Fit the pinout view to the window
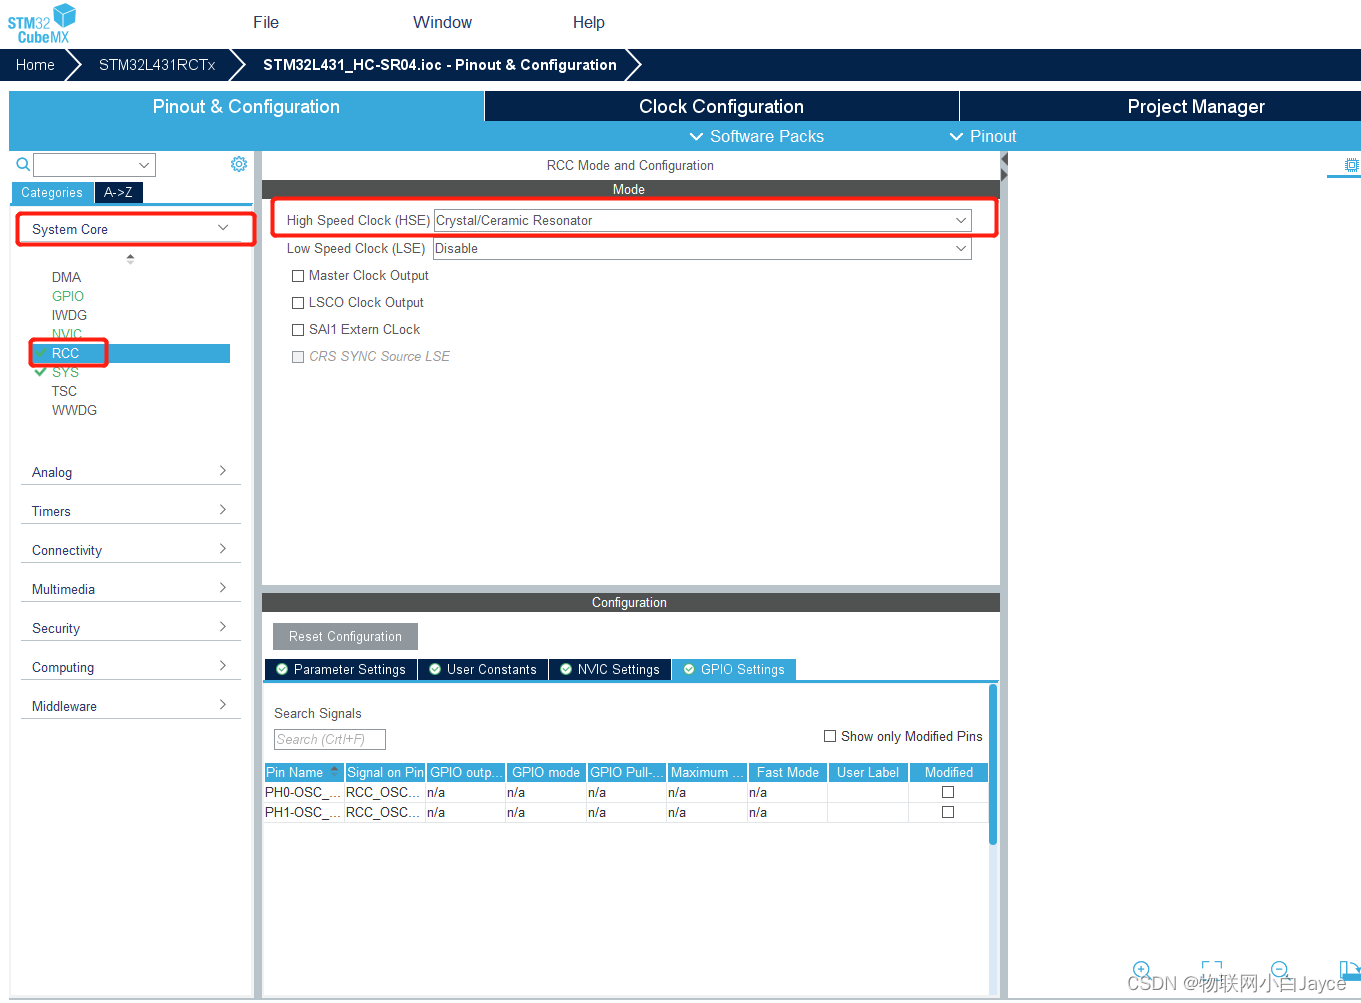 [x=1212, y=969]
